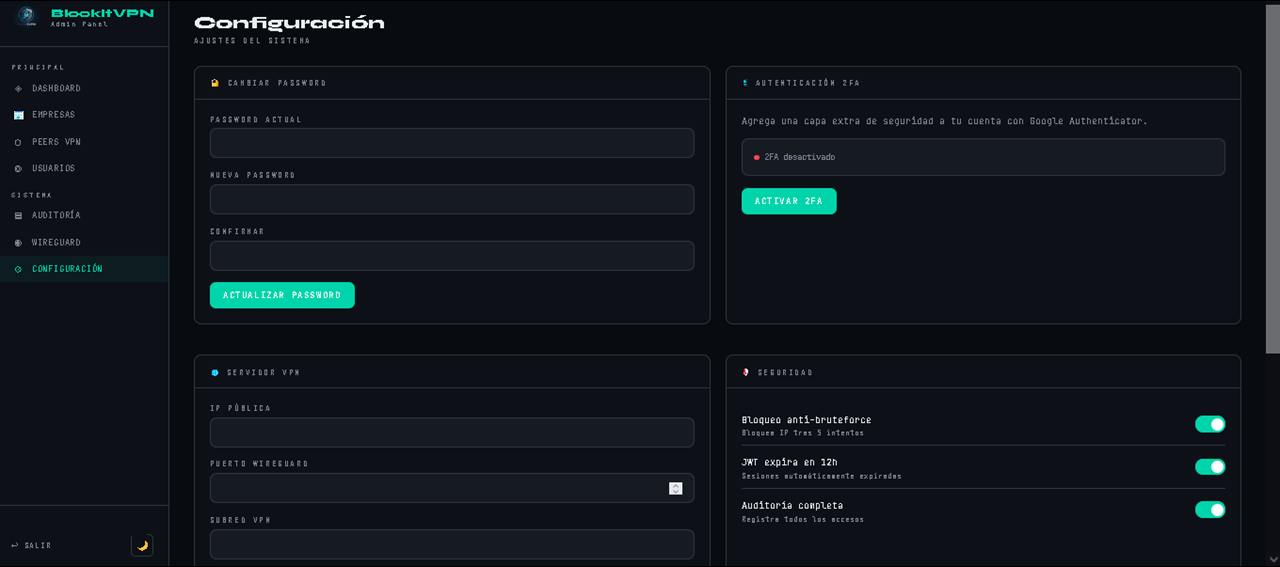Click Activar 2FA button
This screenshot has height=567, width=1280.
pyautogui.click(x=789, y=201)
